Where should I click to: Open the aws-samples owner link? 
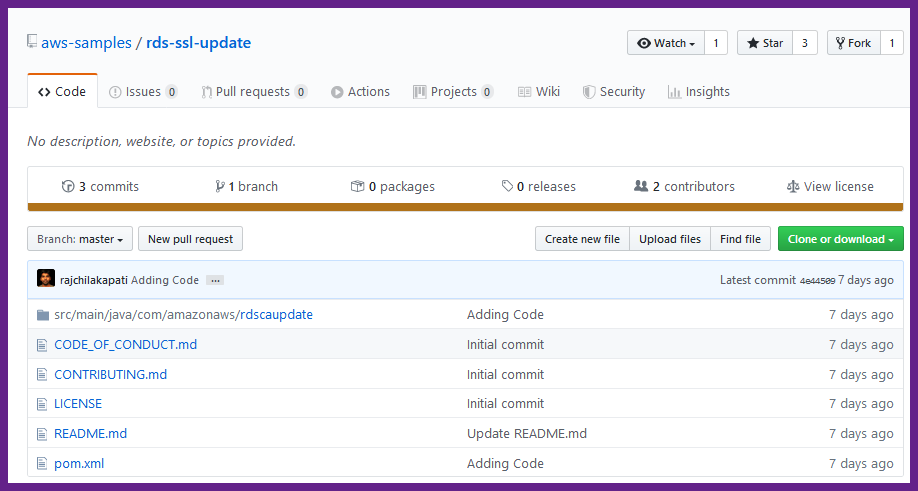click(x=86, y=43)
